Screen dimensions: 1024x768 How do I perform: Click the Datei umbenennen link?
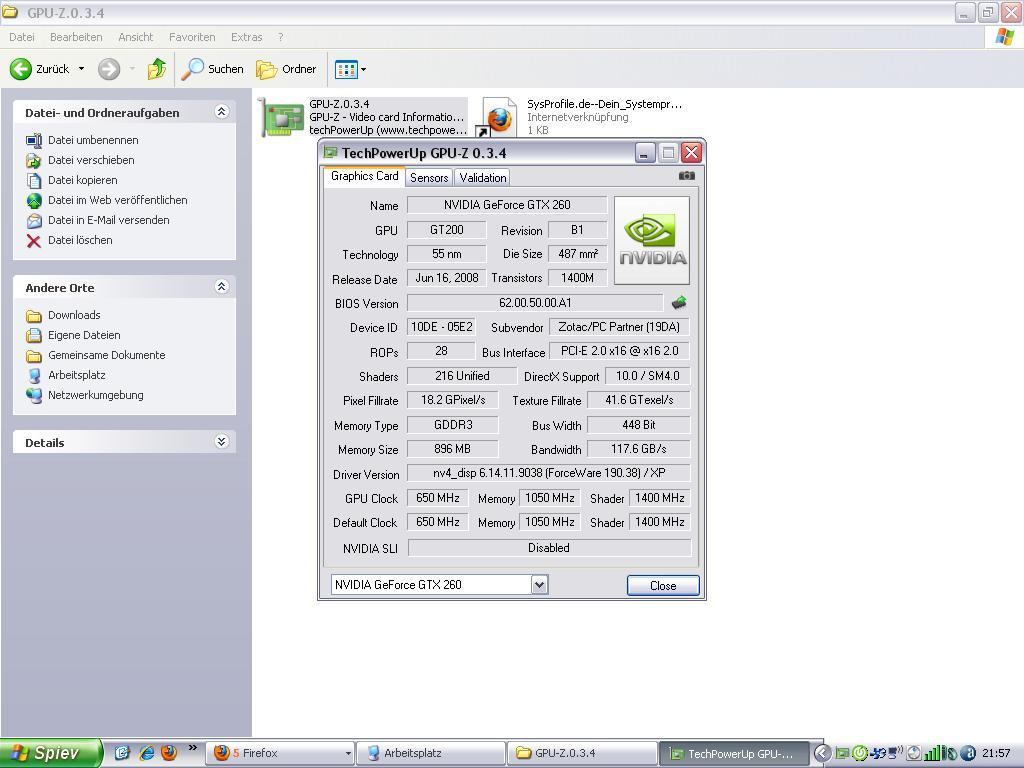[x=93, y=140]
